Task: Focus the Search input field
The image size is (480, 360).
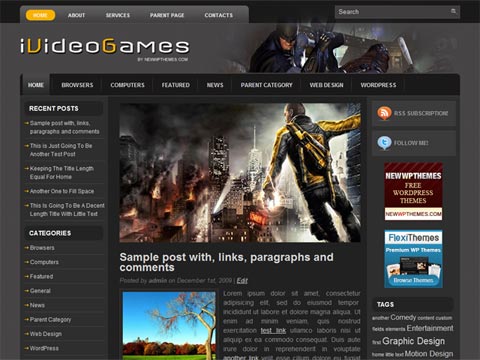Action: (393, 12)
